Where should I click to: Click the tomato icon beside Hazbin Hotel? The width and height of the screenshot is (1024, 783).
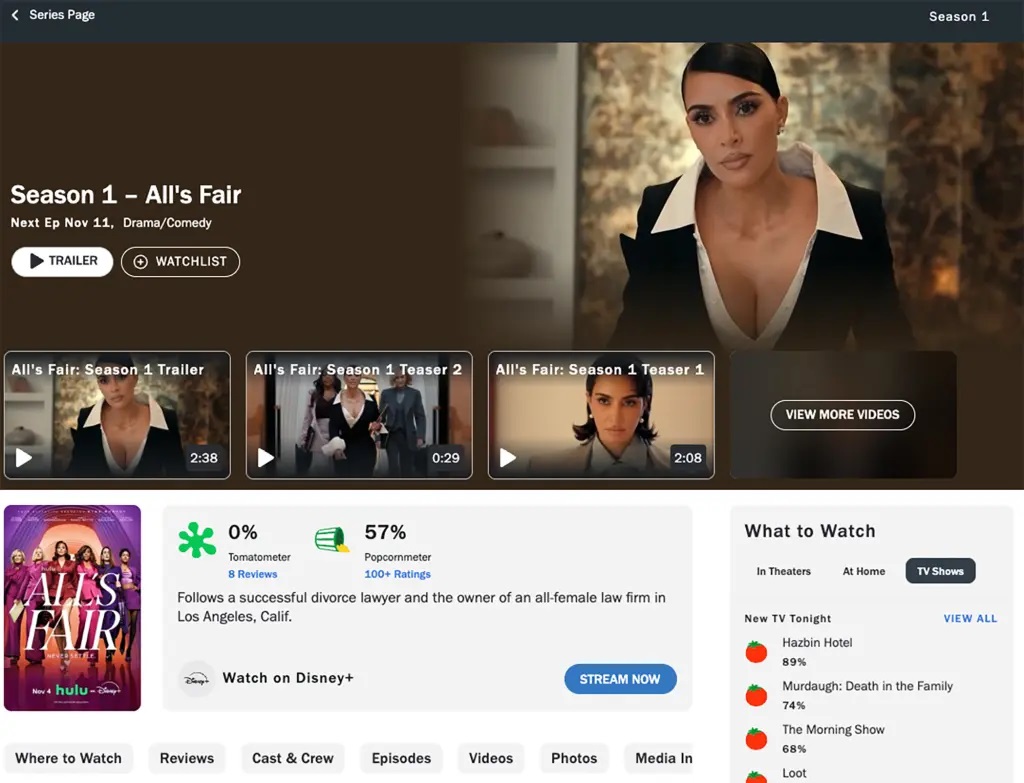pos(756,652)
